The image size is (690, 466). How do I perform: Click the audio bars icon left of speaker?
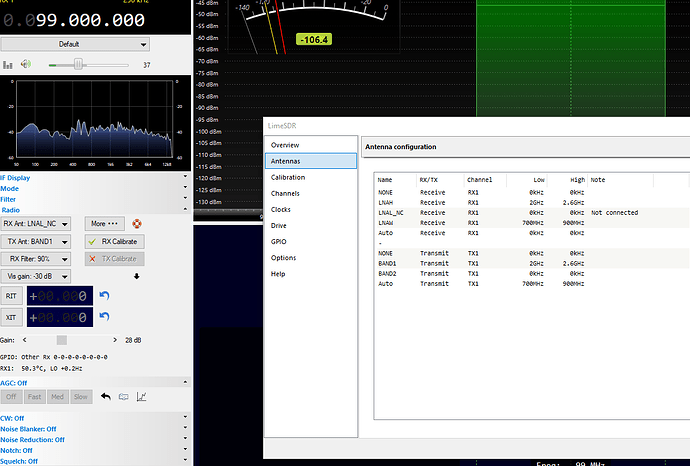tap(9, 64)
